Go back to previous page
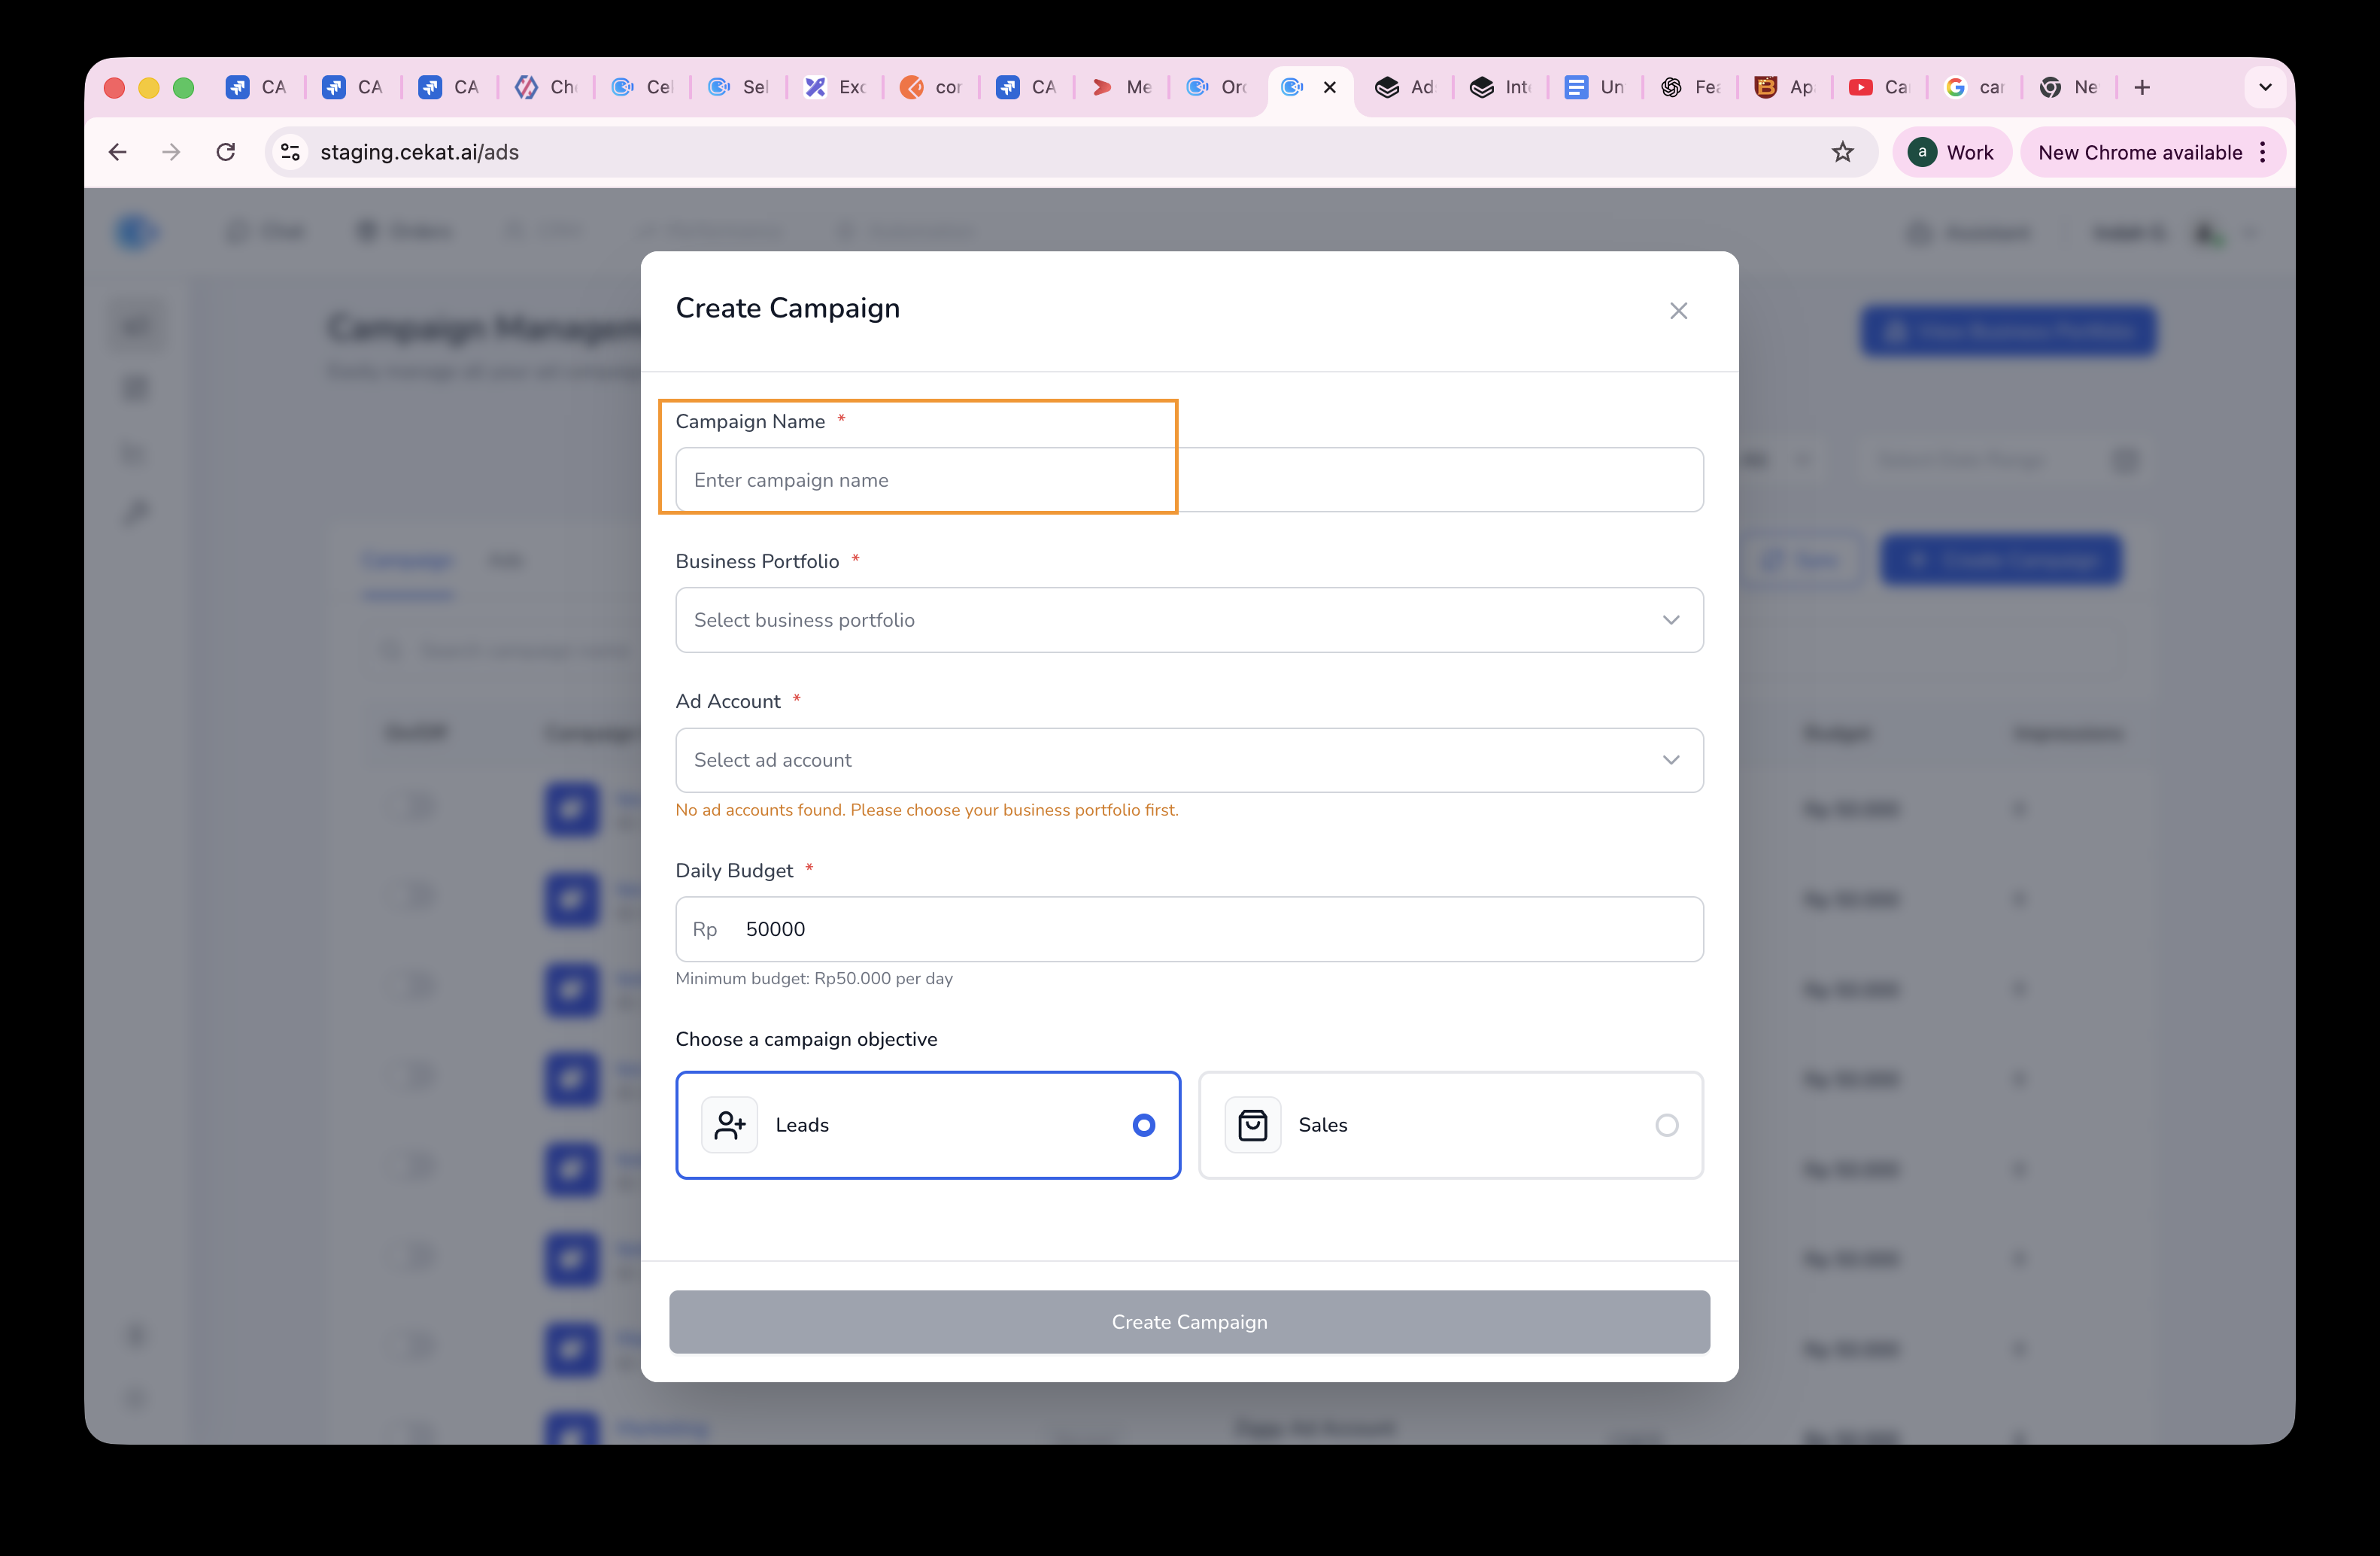Image resolution: width=2380 pixels, height=1556 pixels. pos(118,152)
